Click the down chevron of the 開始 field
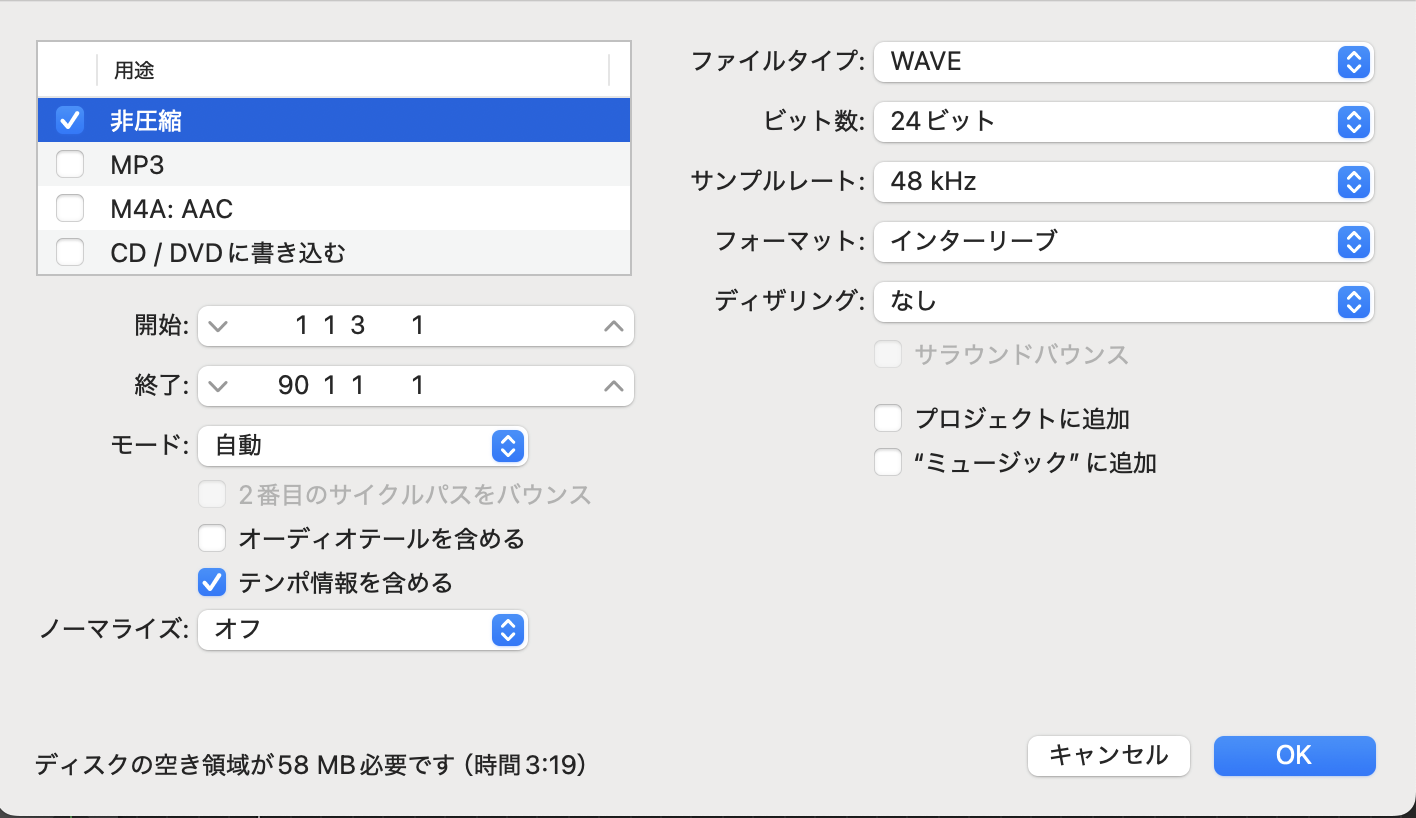1416x818 pixels. tap(219, 326)
